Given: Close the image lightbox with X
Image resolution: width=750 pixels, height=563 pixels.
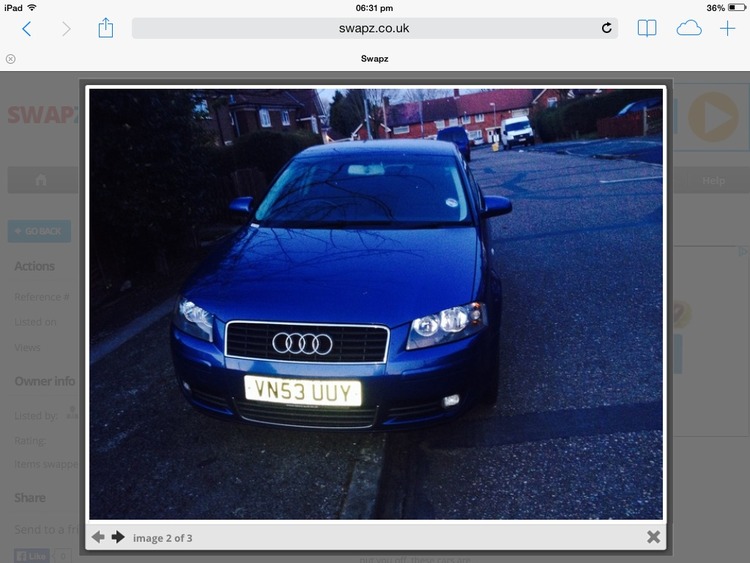Looking at the screenshot, I should [653, 537].
